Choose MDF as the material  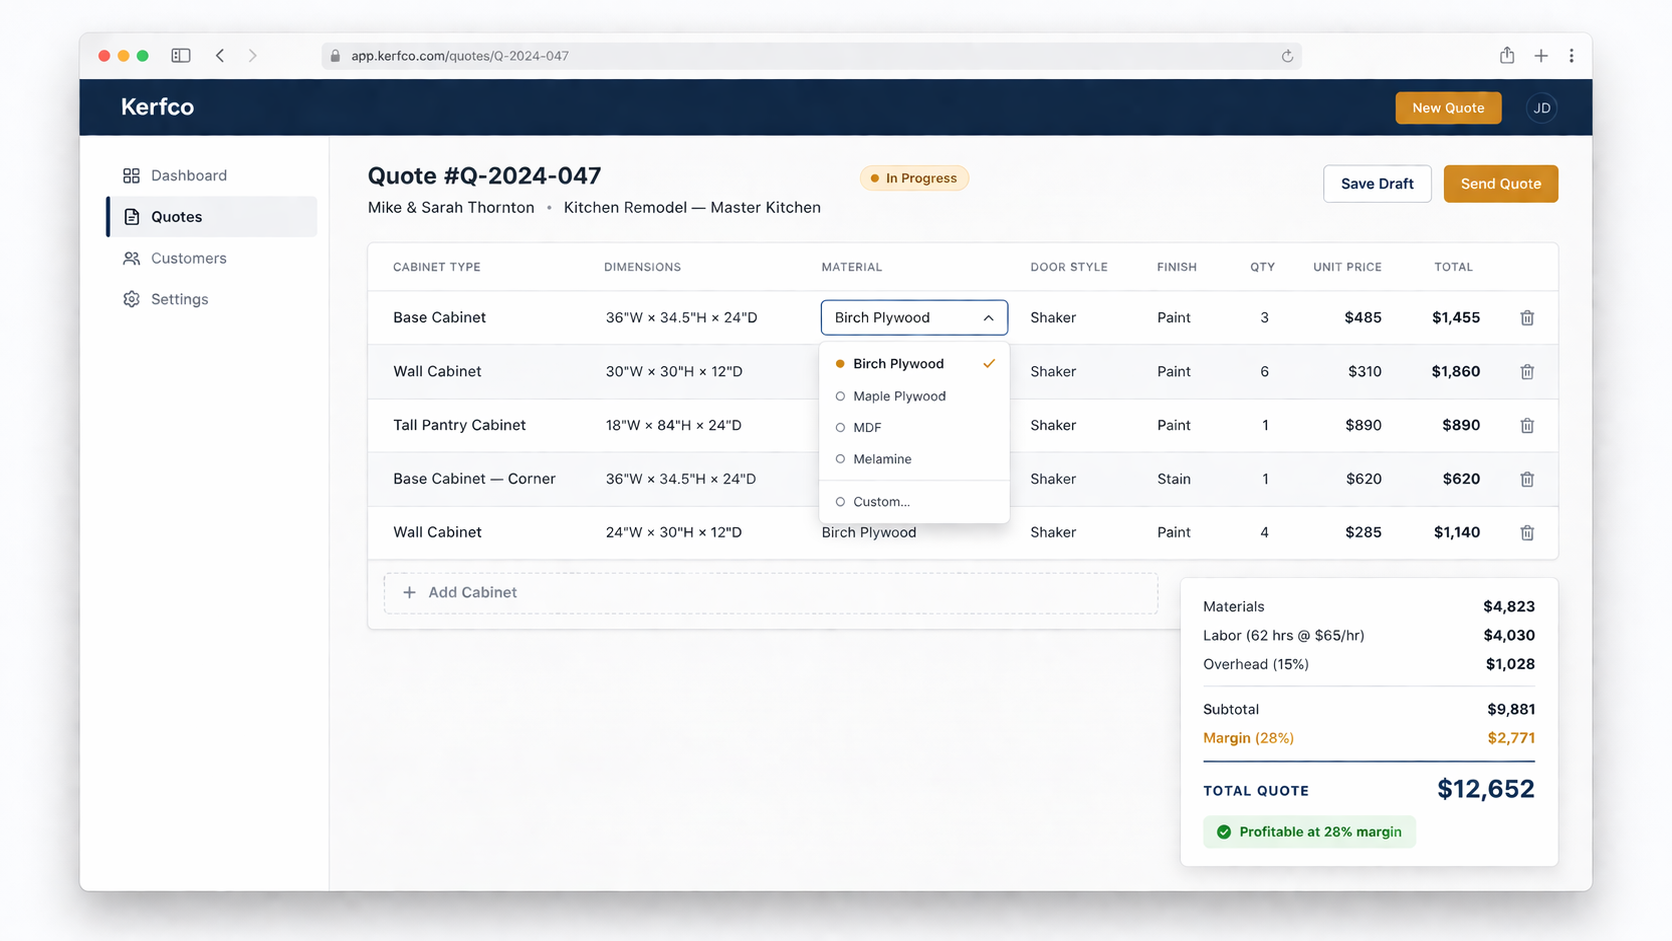pos(866,427)
